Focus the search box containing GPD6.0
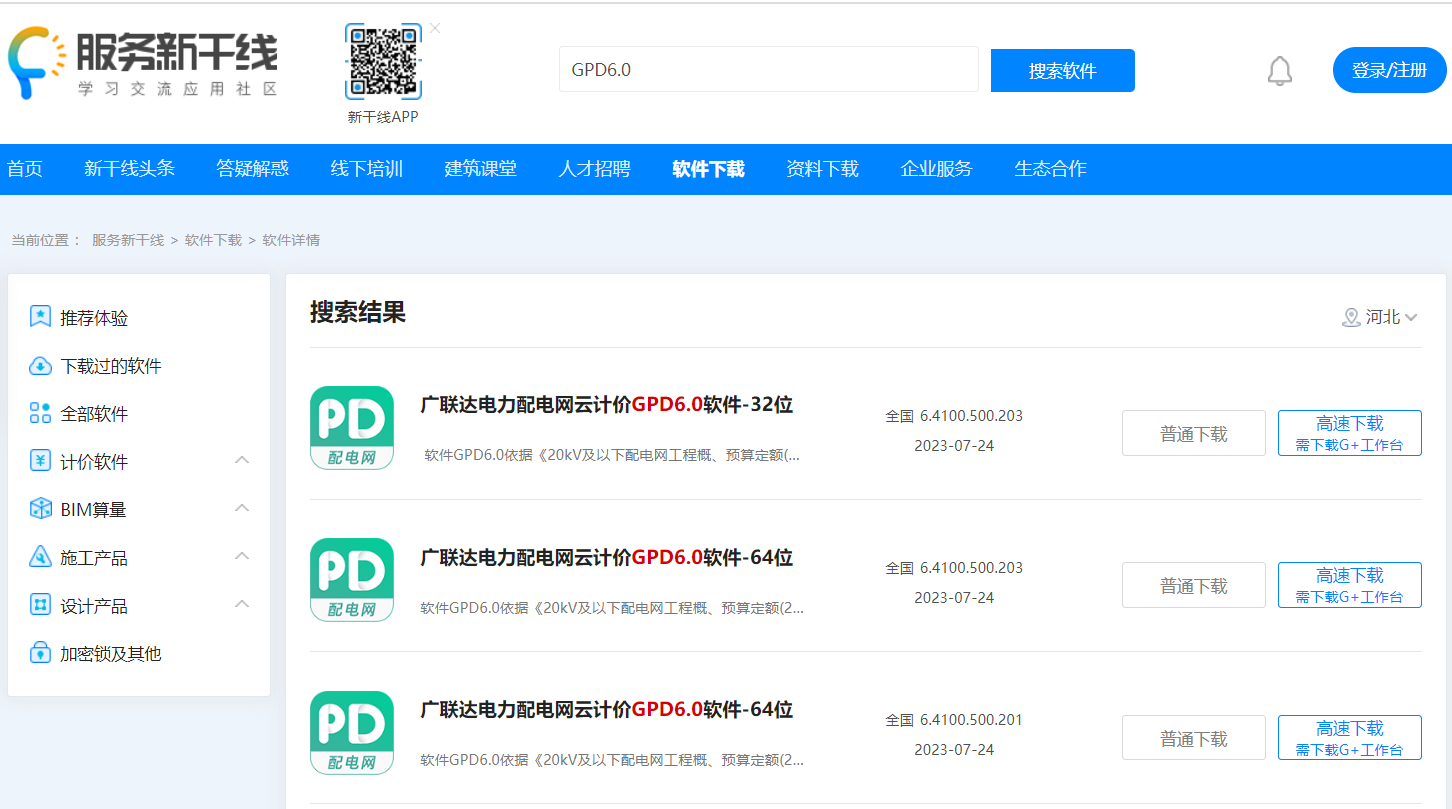 pos(768,69)
